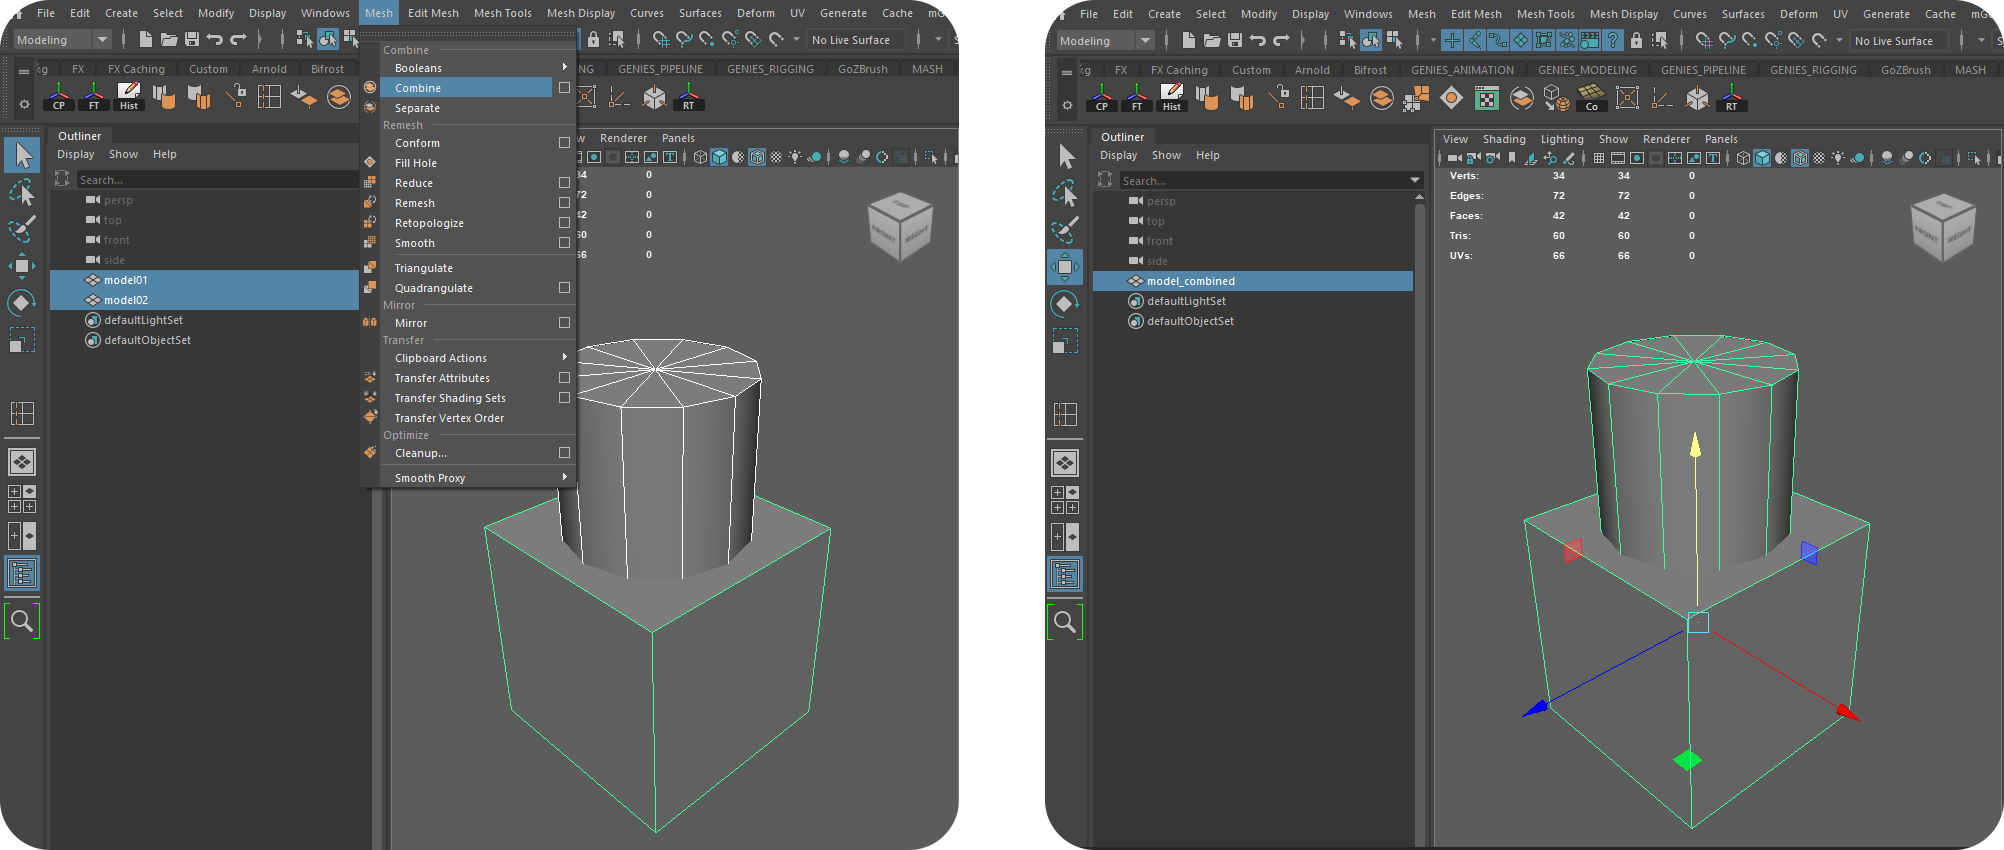Open Outliner search filter dropdown in right window
This screenshot has width=2004, height=850.
coord(1414,181)
